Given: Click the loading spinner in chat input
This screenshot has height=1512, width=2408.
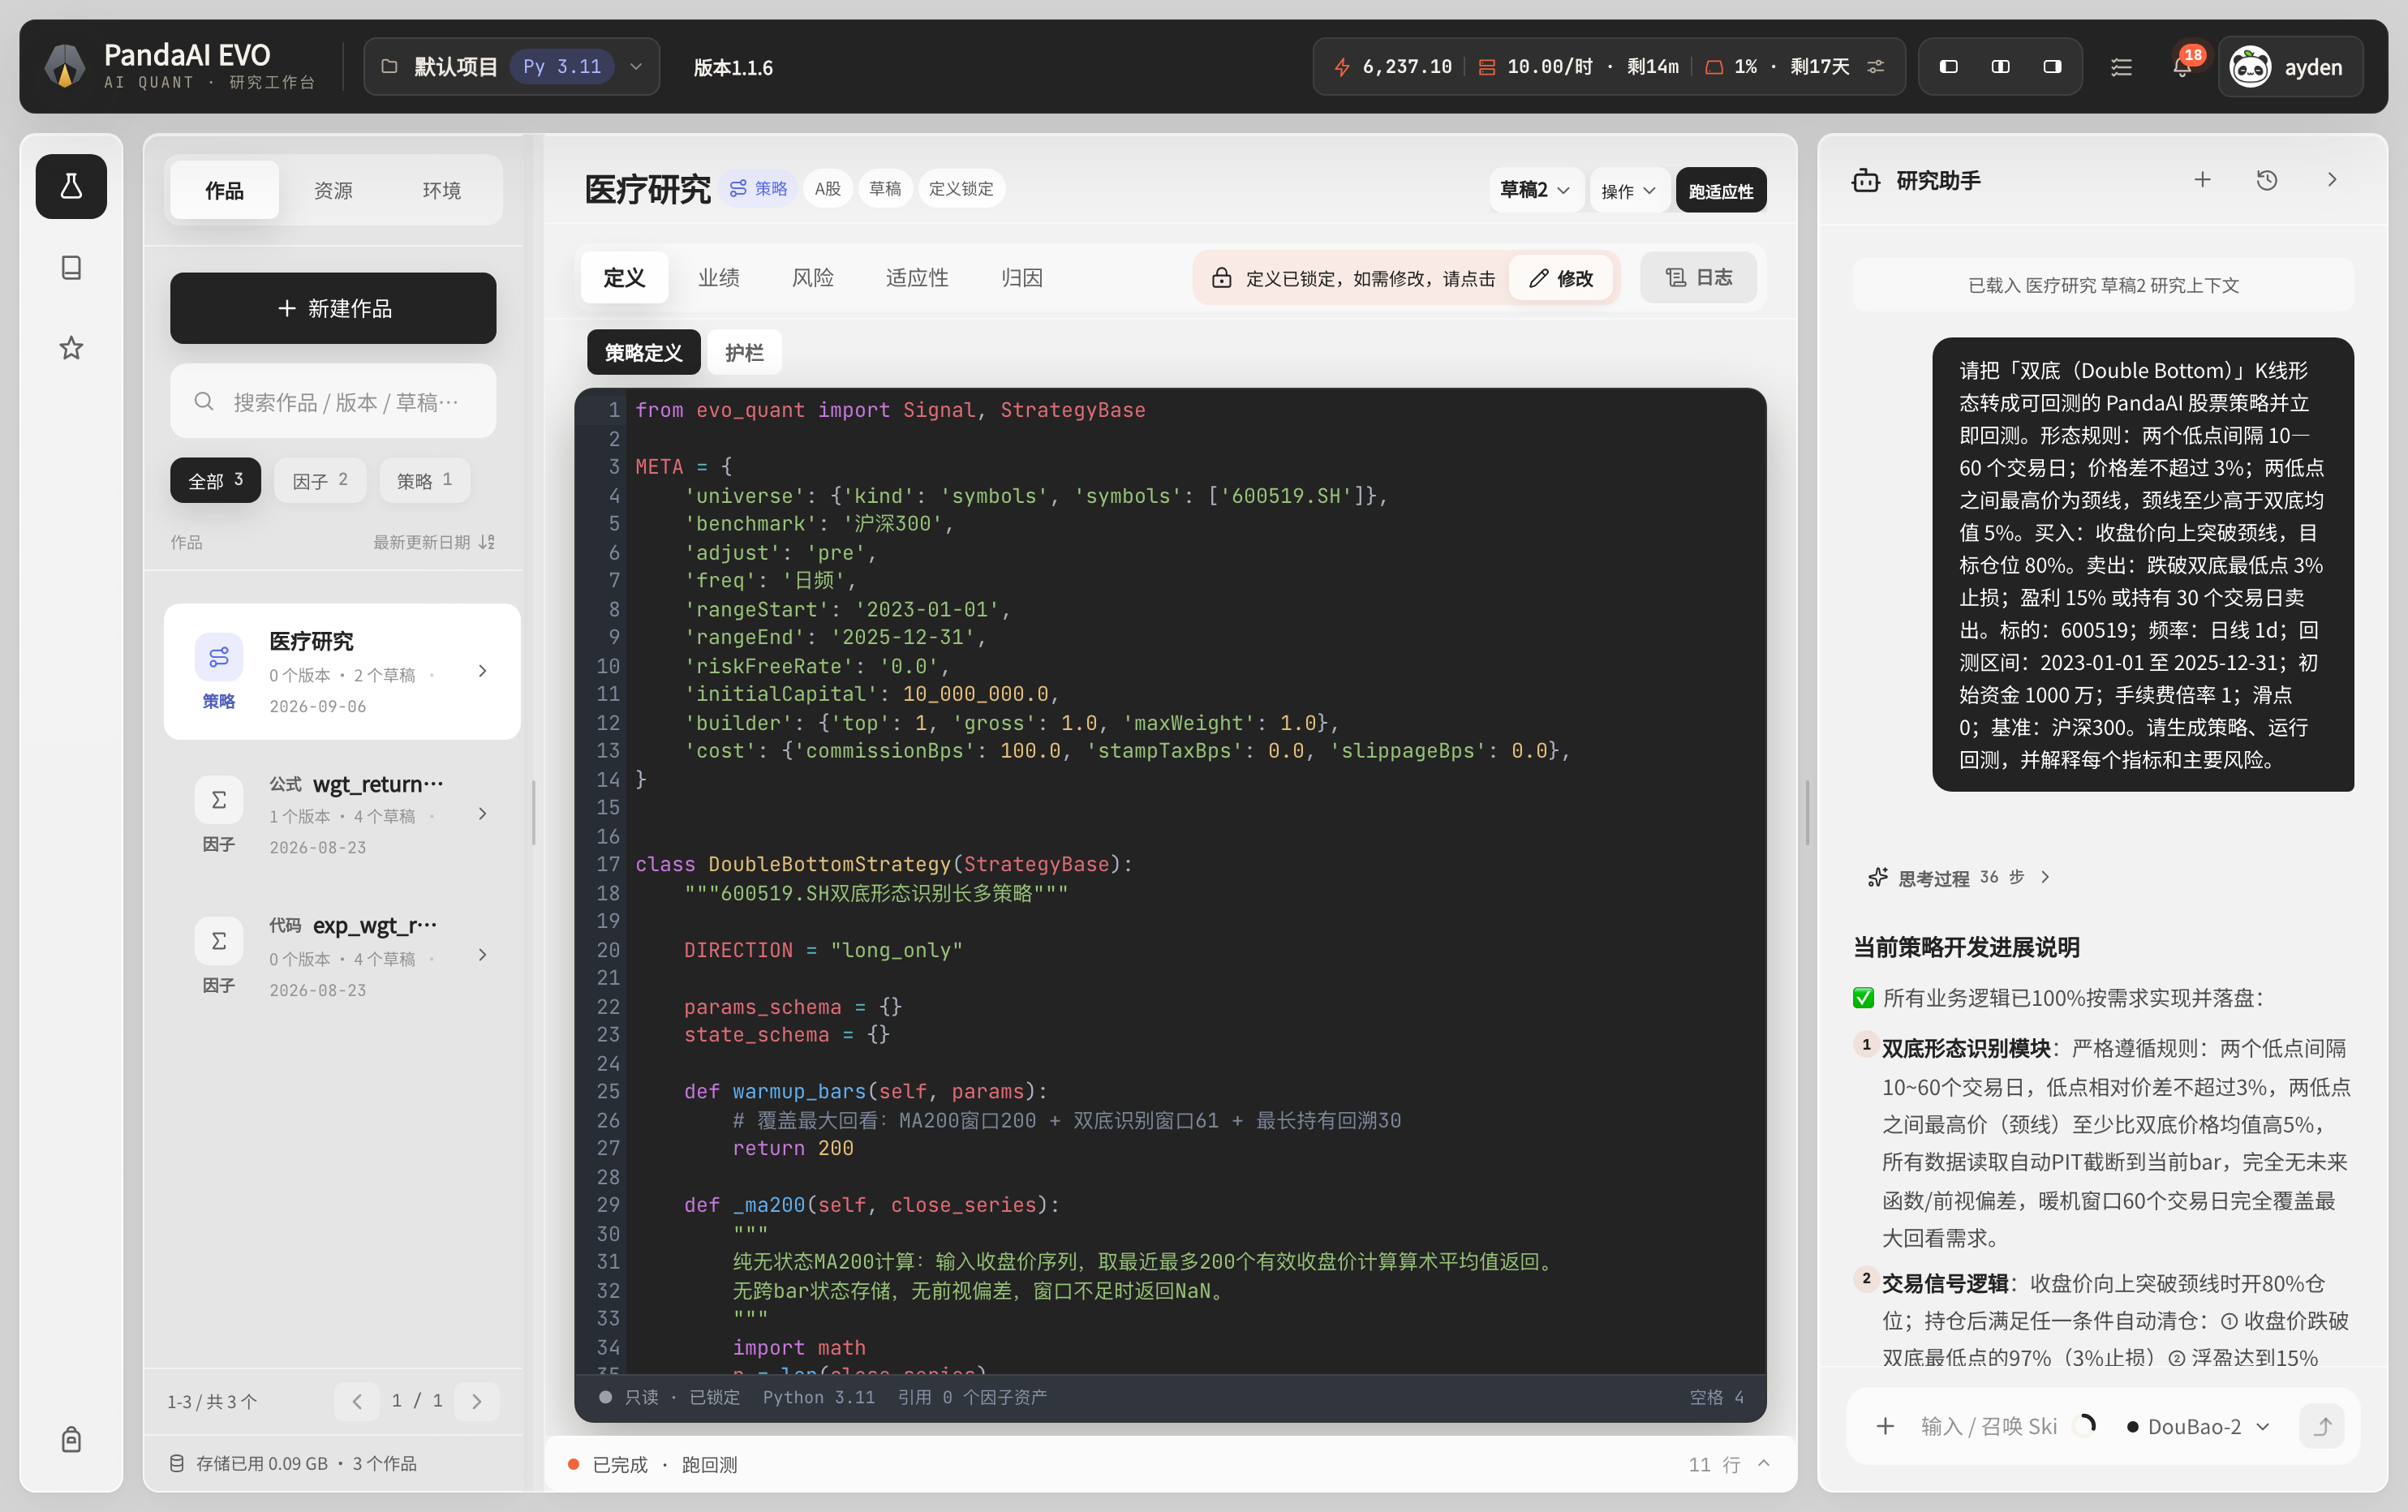Looking at the screenshot, I should 2084,1426.
